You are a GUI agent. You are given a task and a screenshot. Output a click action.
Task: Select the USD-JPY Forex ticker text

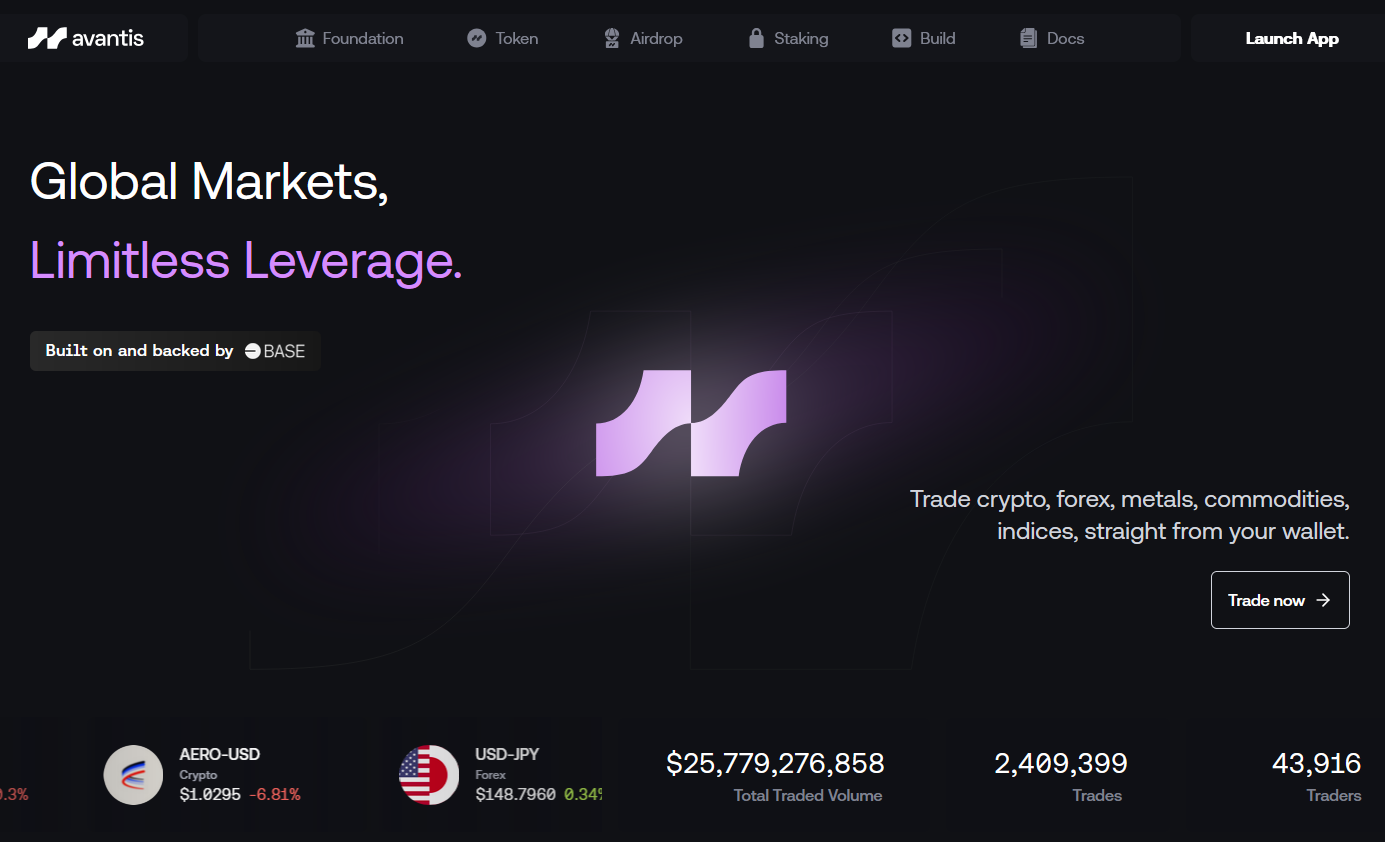pyautogui.click(x=515, y=795)
